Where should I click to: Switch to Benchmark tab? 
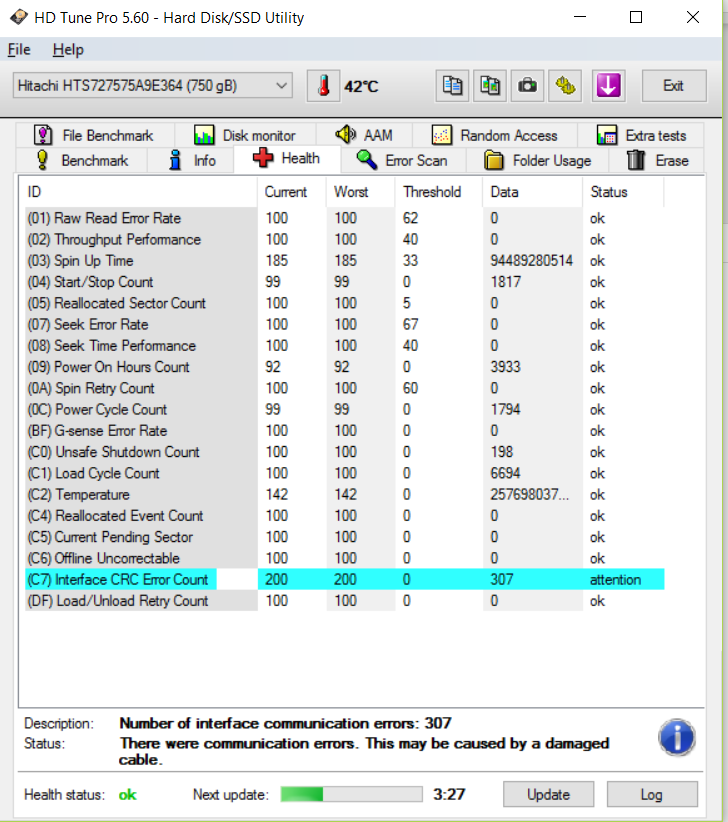click(82, 160)
